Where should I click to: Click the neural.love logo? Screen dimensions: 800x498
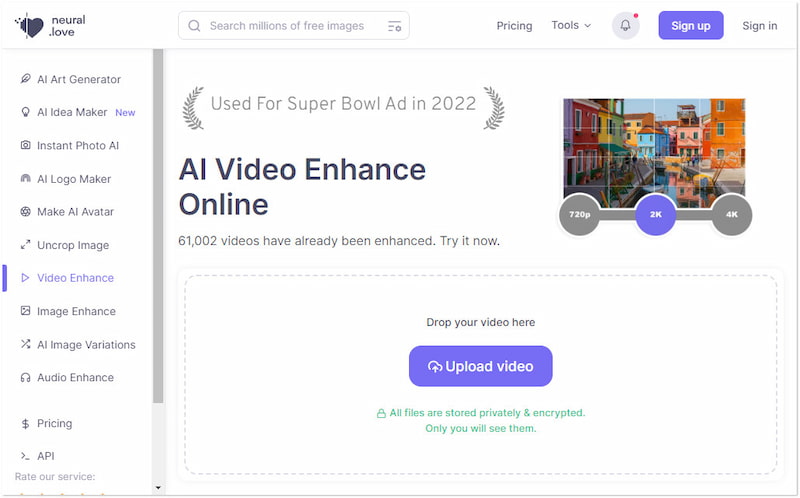[50, 25]
